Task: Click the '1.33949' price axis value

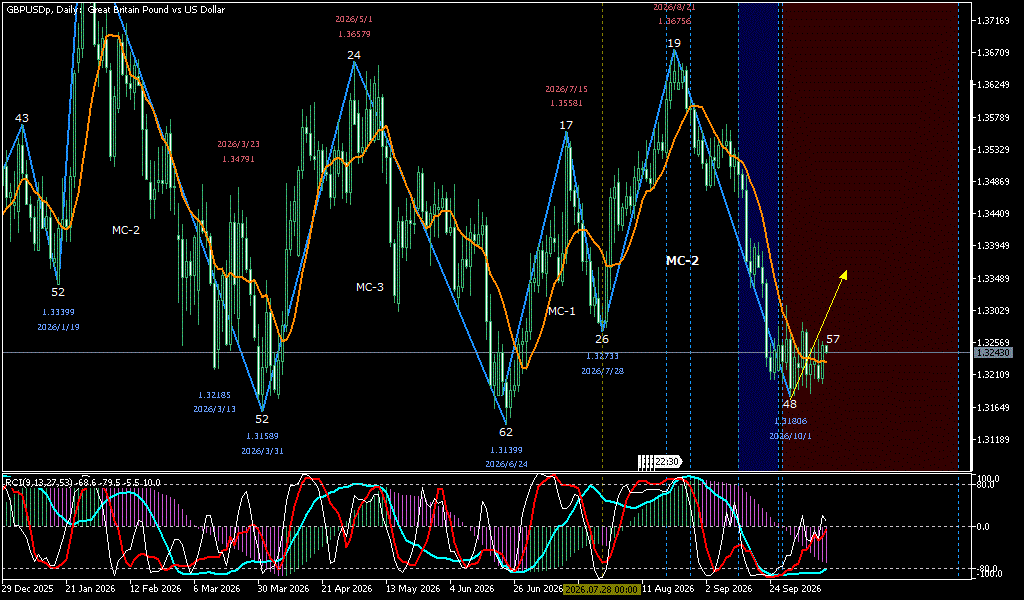Action: [x=993, y=246]
